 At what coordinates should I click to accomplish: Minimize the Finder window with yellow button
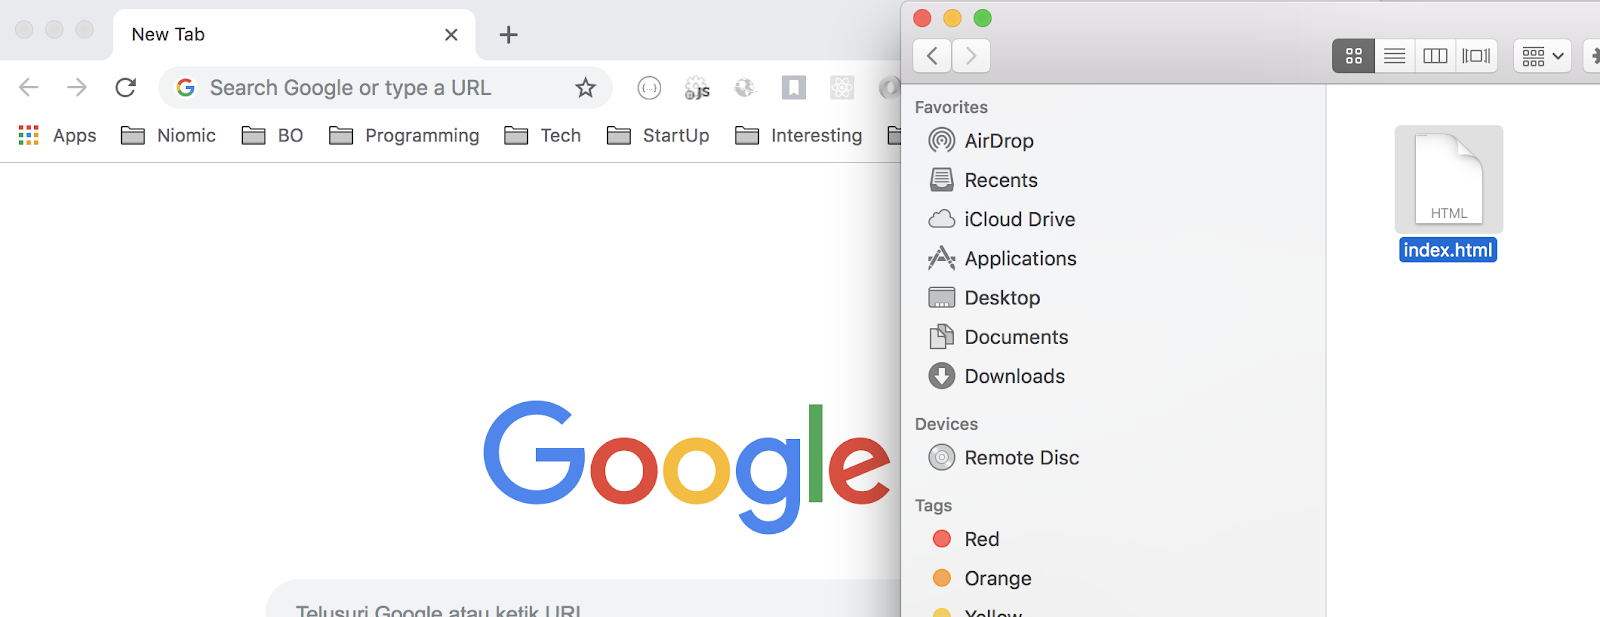953,18
